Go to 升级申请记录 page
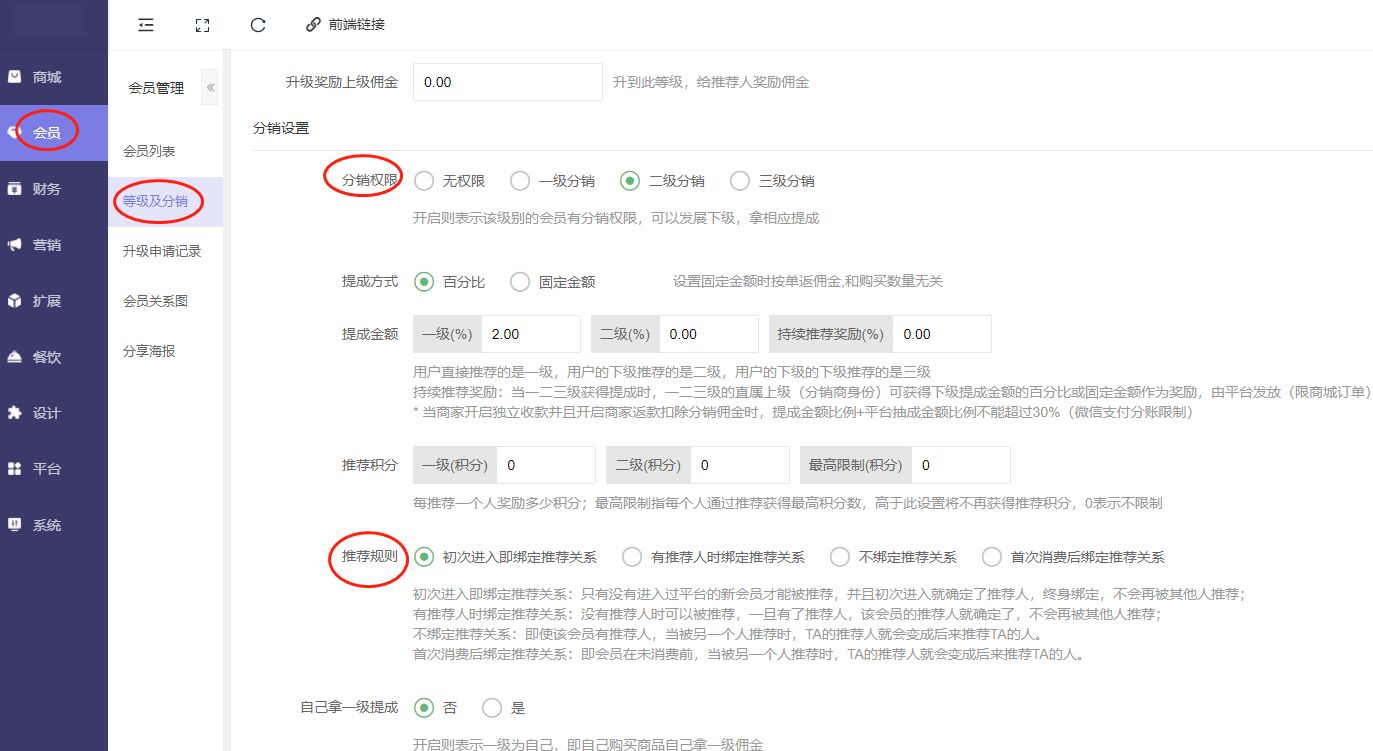The height and width of the screenshot is (751, 1373). (162, 251)
